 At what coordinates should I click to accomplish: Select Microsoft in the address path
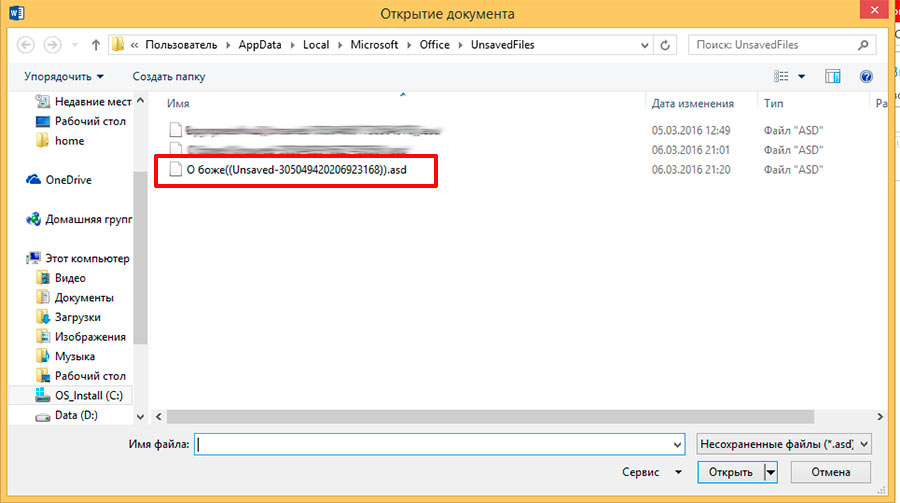[374, 45]
